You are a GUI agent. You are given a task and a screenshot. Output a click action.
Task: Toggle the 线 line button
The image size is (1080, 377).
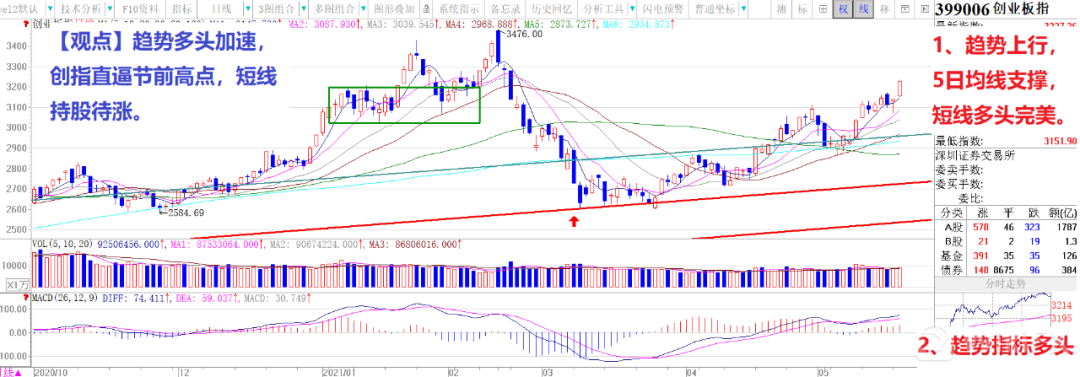pos(864,9)
